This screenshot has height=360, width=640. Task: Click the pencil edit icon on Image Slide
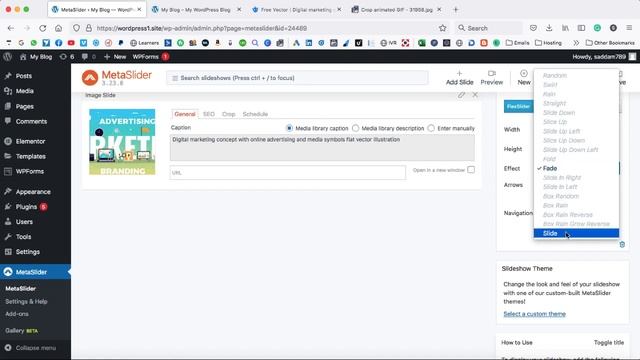[x=461, y=95]
